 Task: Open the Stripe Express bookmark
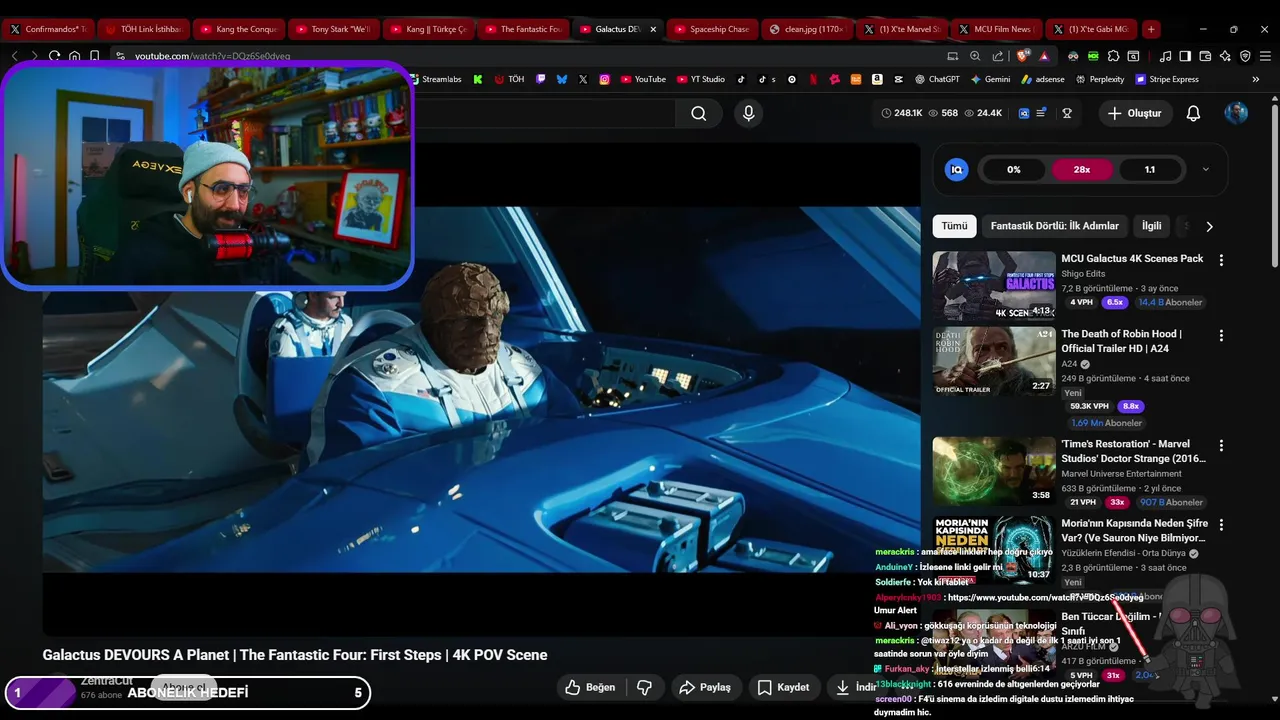click(x=1167, y=79)
